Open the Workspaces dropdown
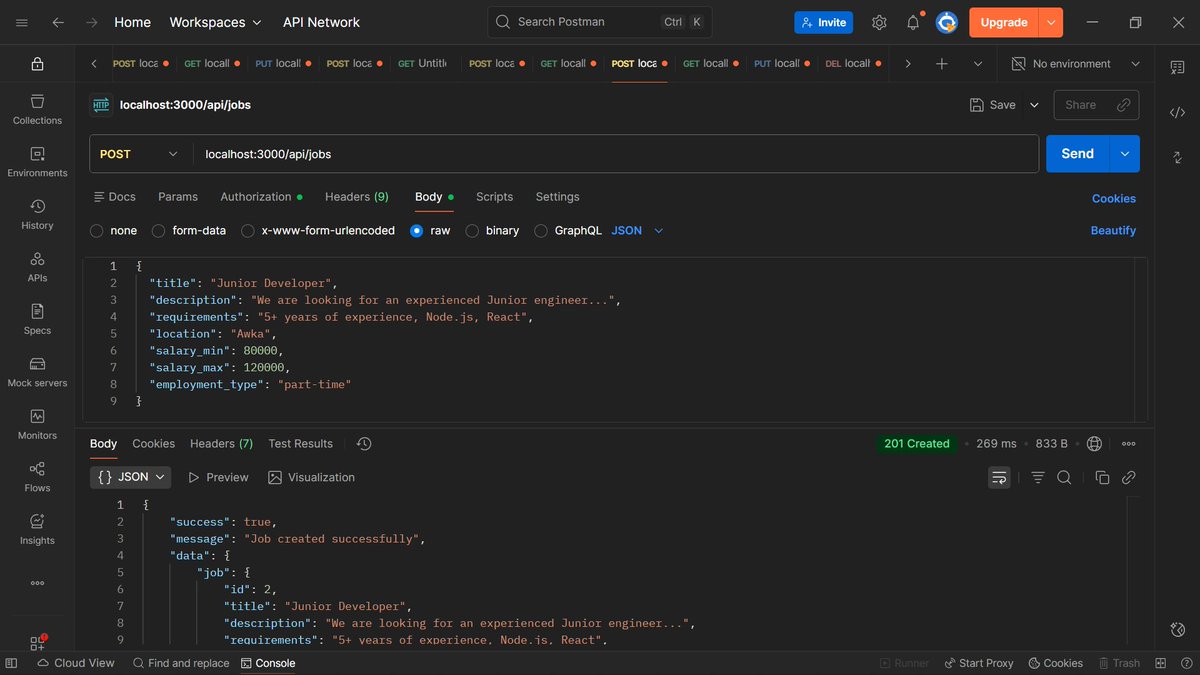The width and height of the screenshot is (1200, 675). (x=215, y=22)
